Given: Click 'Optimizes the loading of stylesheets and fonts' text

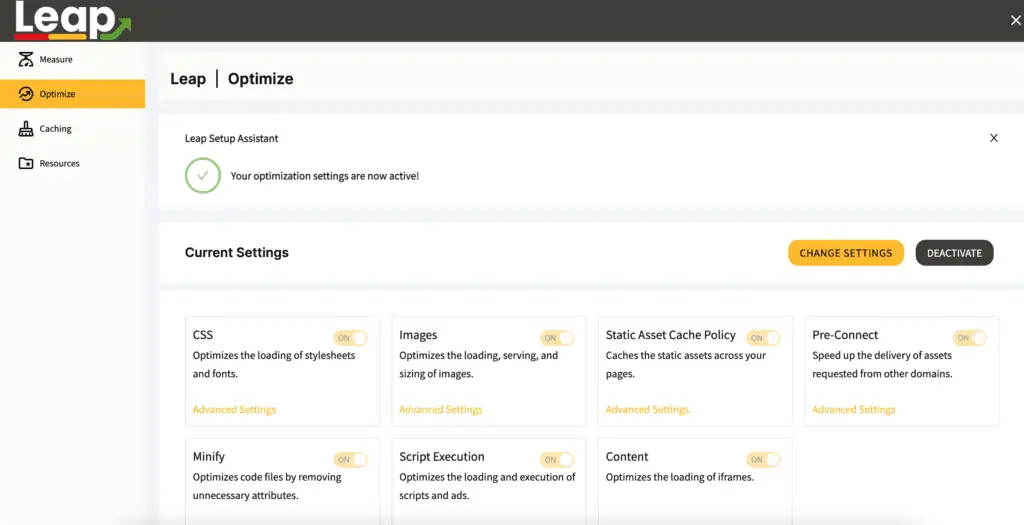Looking at the screenshot, I should tap(274, 365).
